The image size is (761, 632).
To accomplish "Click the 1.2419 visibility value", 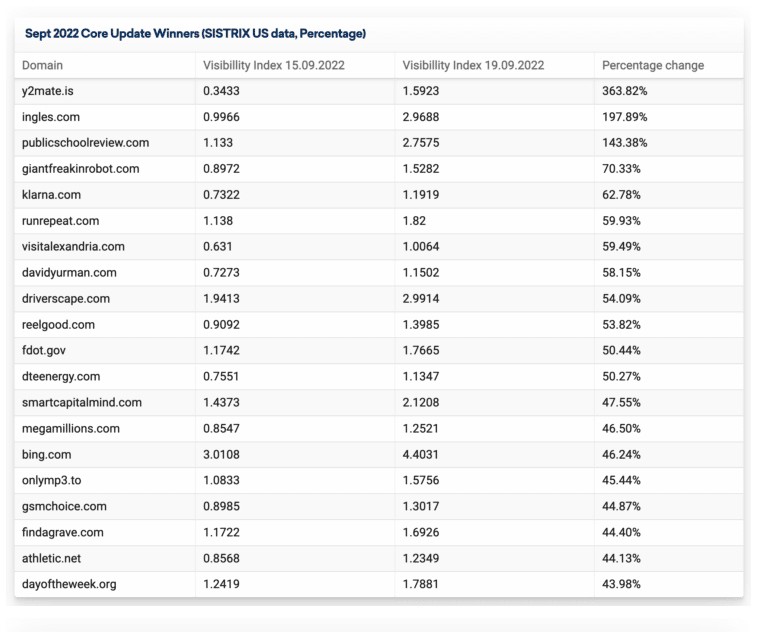I will click(221, 584).
